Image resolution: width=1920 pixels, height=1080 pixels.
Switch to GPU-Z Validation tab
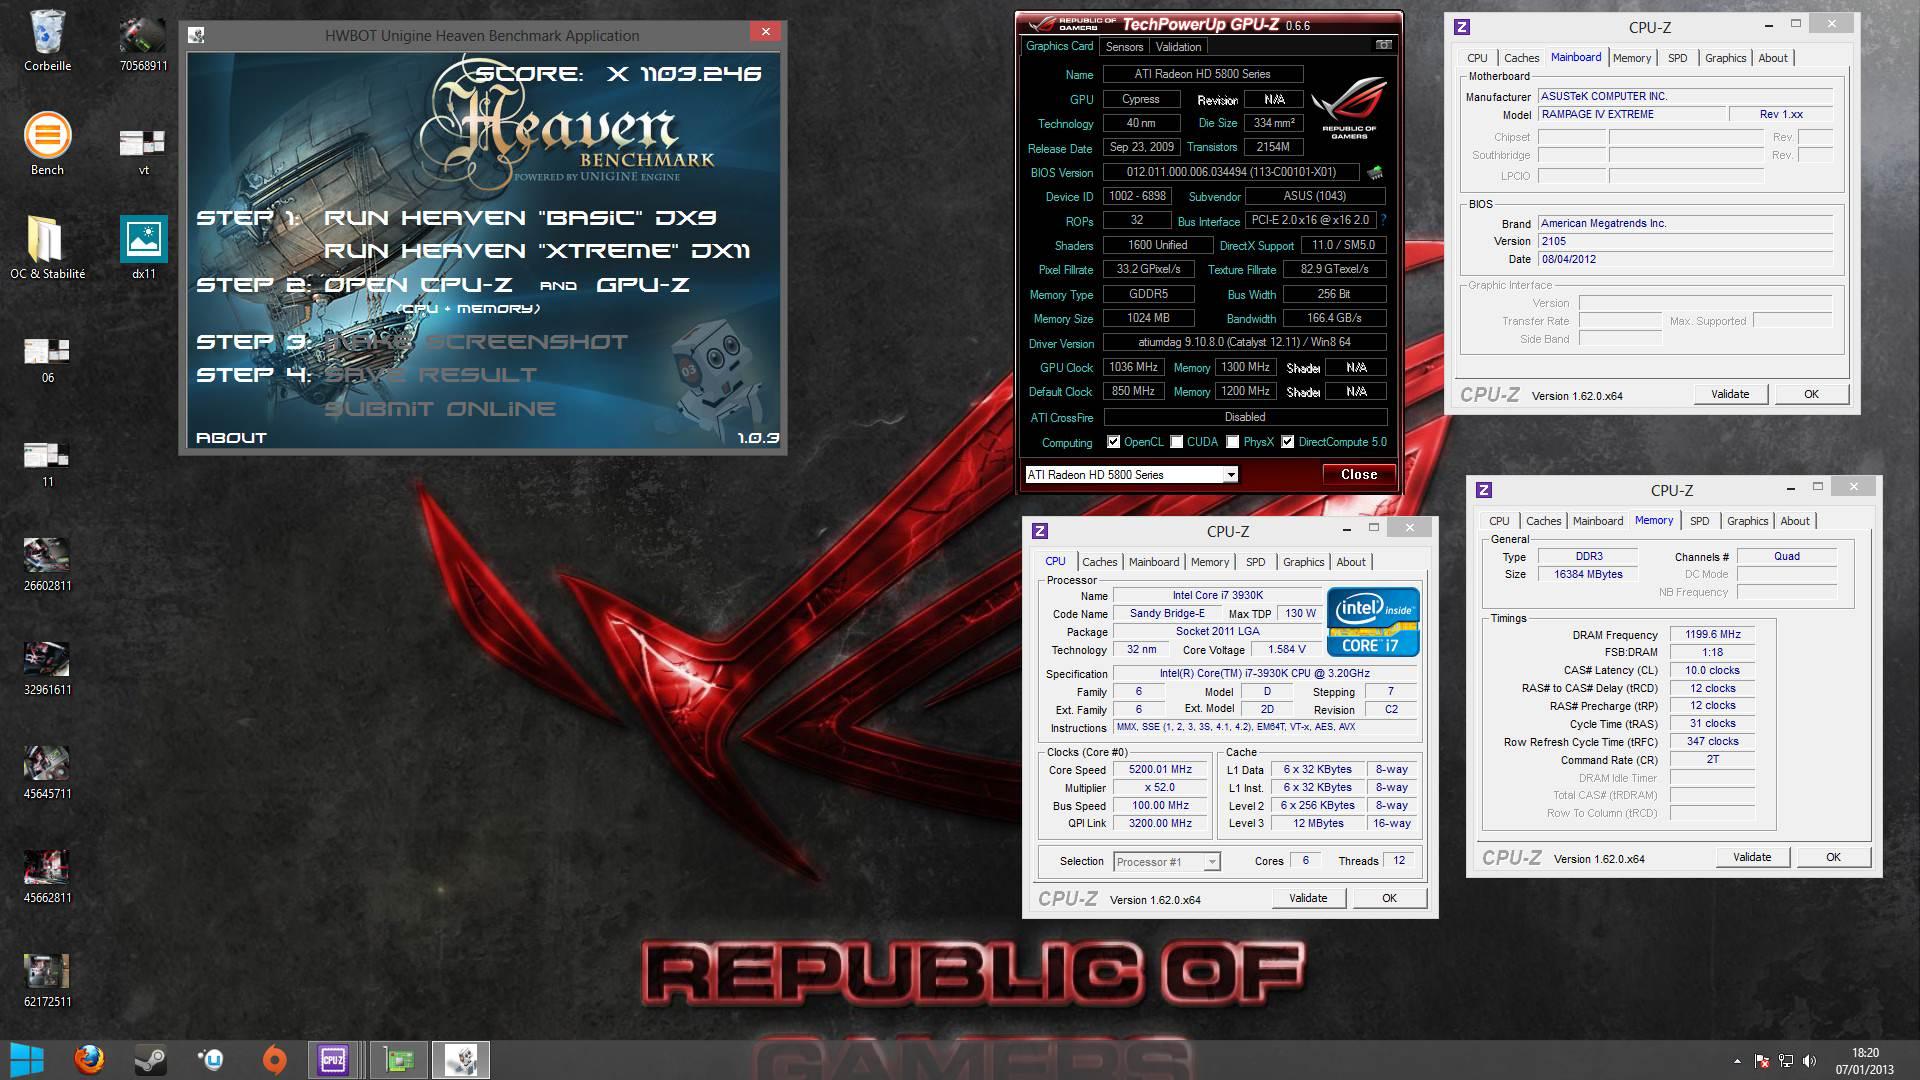click(1178, 47)
